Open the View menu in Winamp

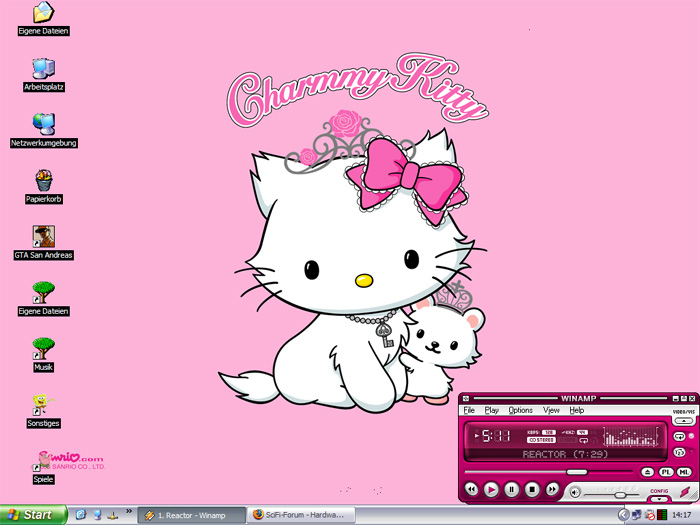[x=551, y=410]
